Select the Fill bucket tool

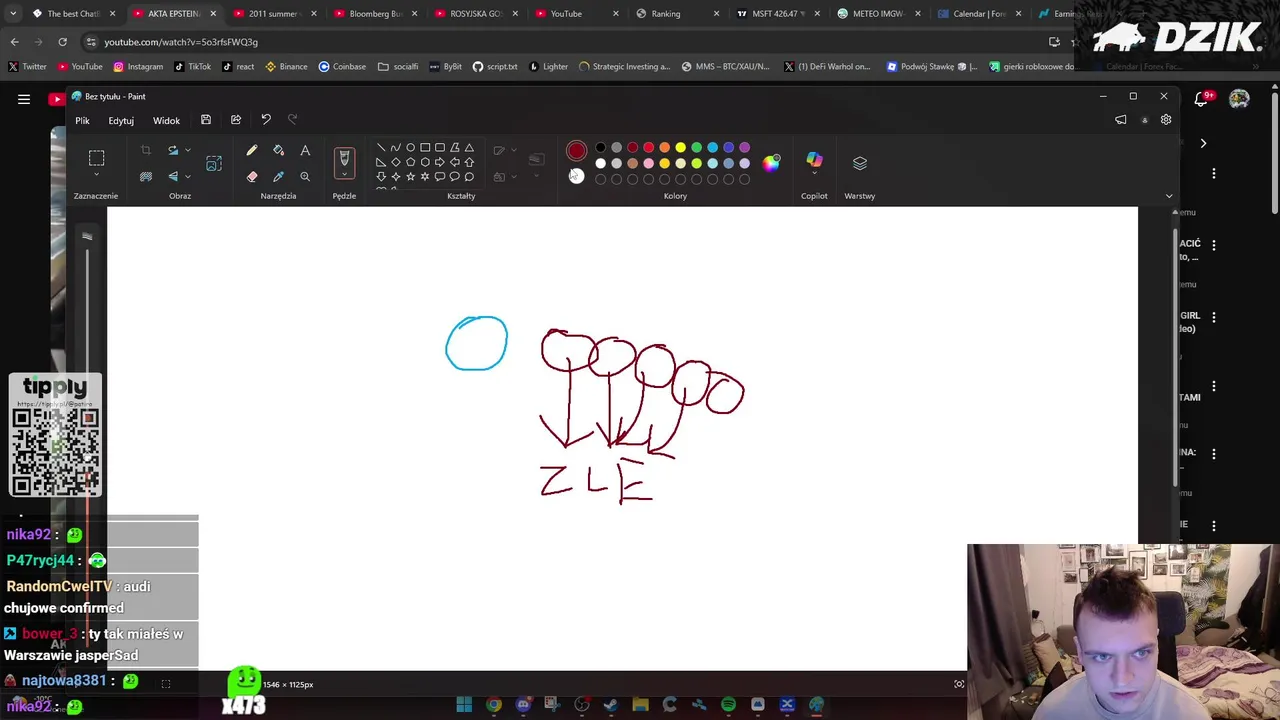[279, 150]
